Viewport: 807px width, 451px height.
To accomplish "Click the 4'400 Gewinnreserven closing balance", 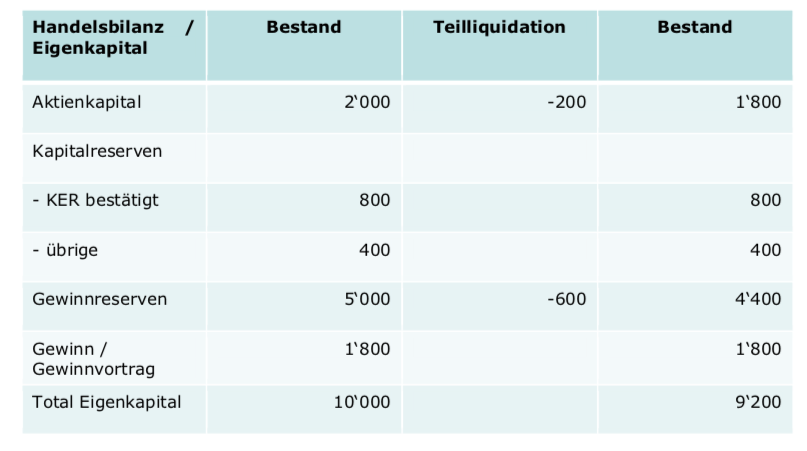I will 758,299.
